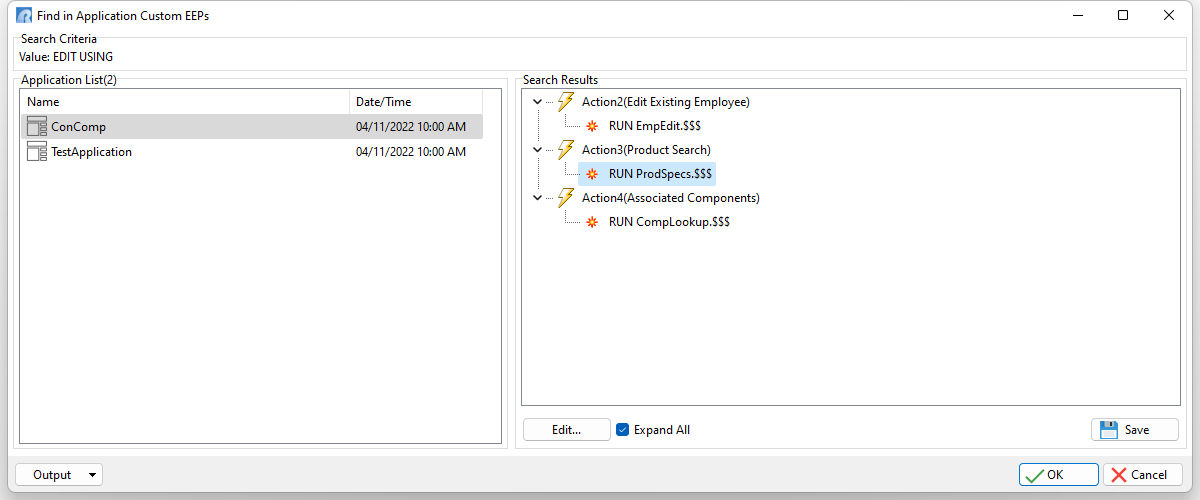Sort list by Date/Time column header
The width and height of the screenshot is (1200, 500).
tap(416, 102)
